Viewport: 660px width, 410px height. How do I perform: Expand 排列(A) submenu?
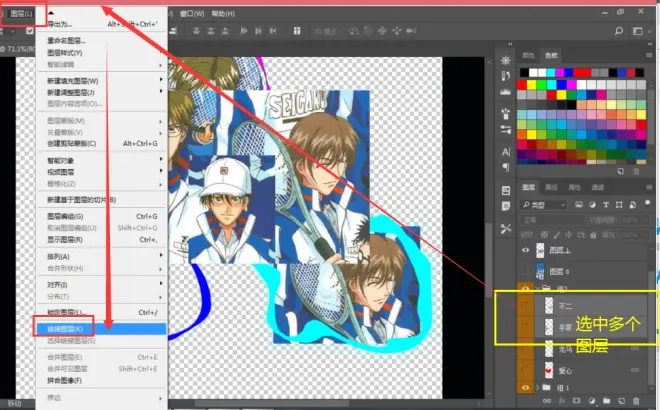coord(101,256)
